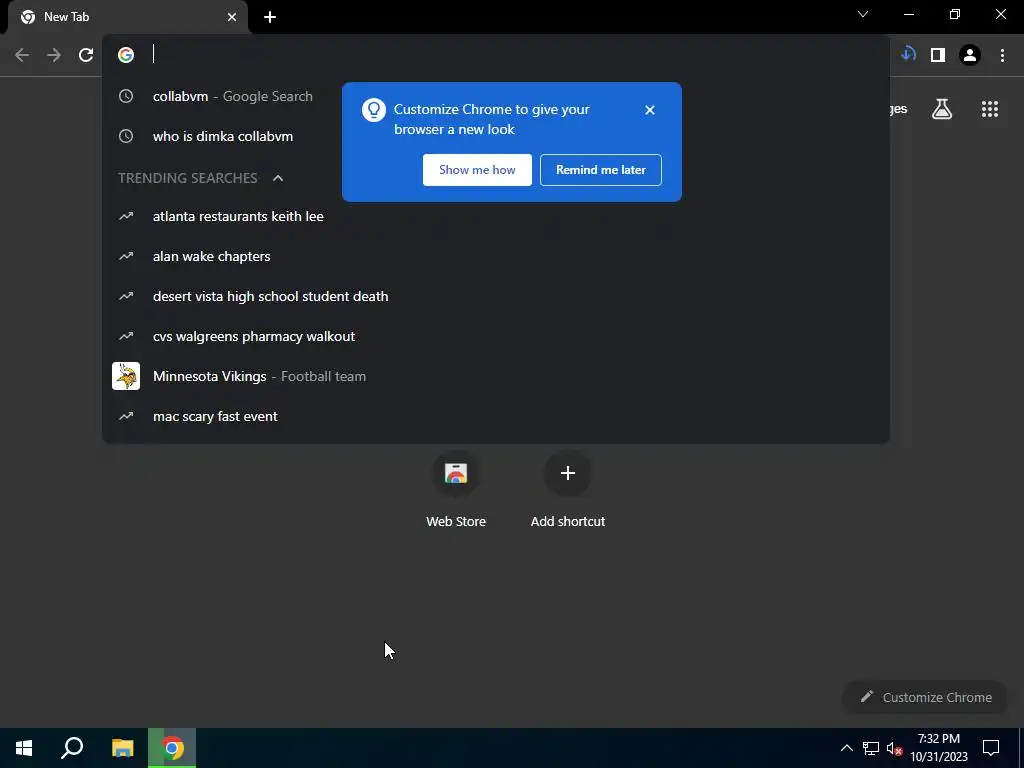This screenshot has height=768, width=1024.
Task: Open the user profile avatar menu
Action: [x=970, y=55]
